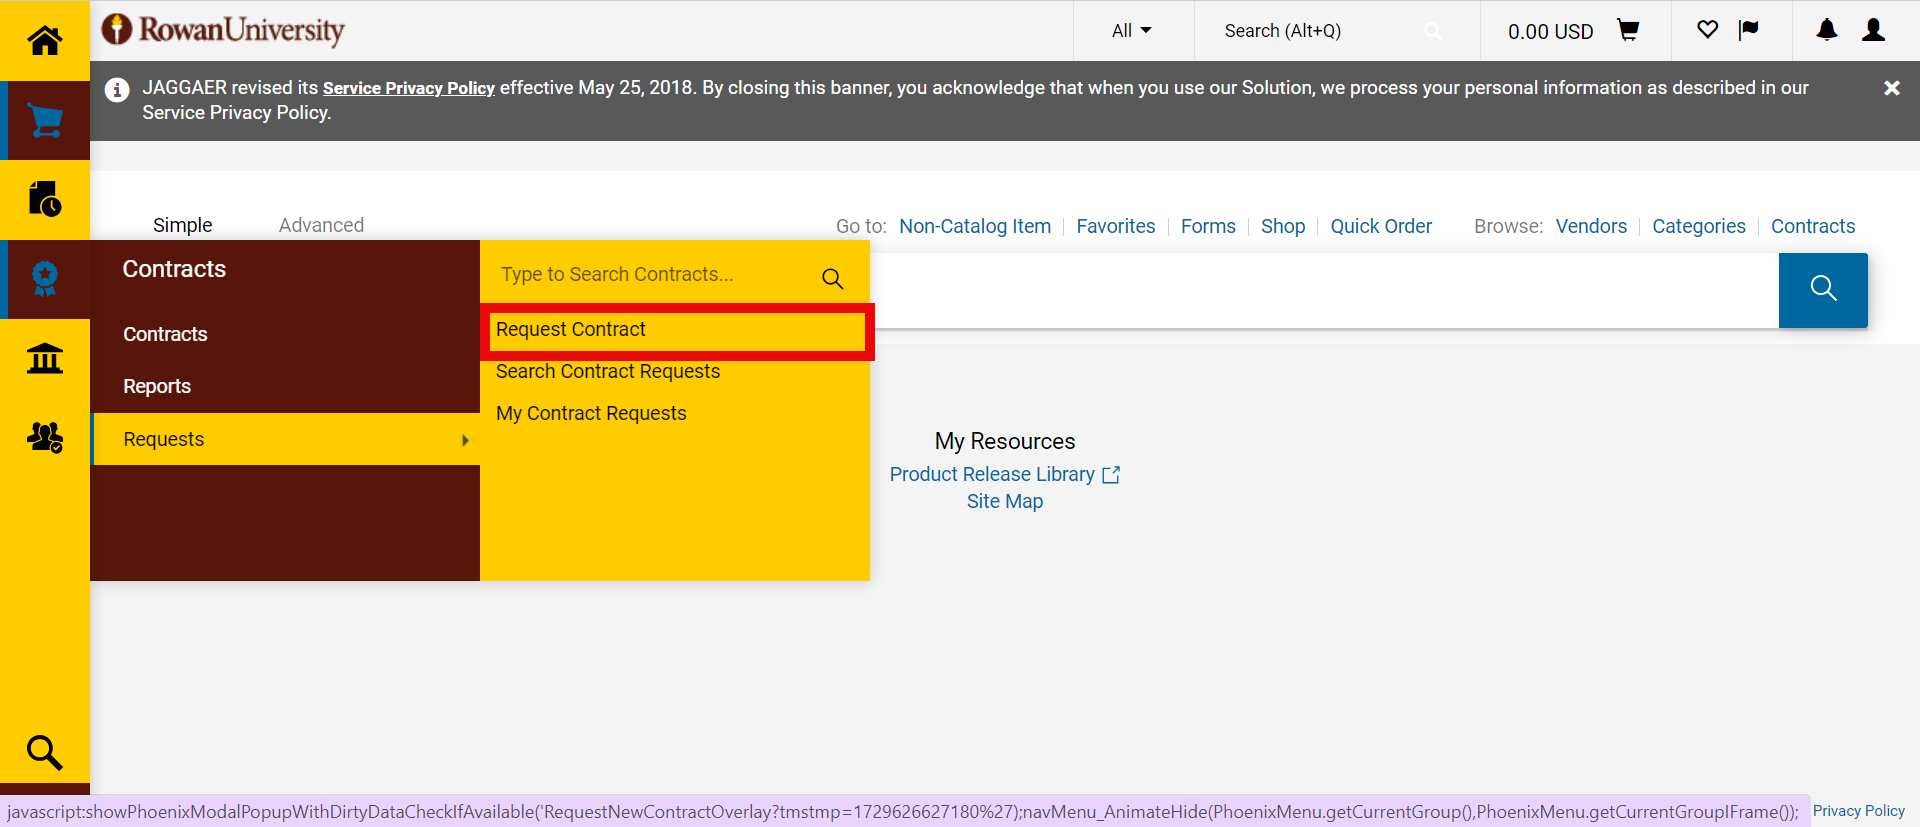Go to Forms link
The width and height of the screenshot is (1920, 827).
click(x=1208, y=226)
